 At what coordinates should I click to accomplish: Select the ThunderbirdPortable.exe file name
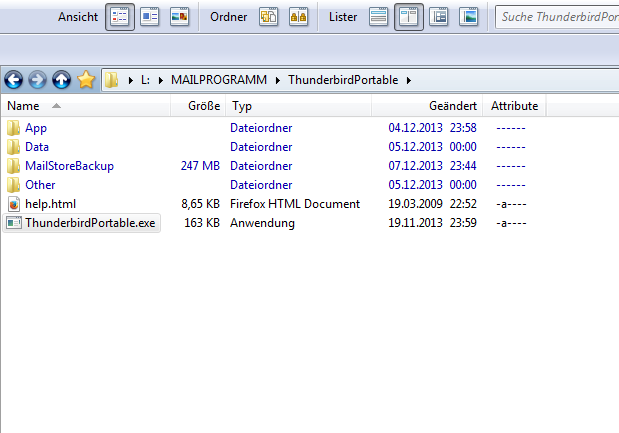point(90,223)
